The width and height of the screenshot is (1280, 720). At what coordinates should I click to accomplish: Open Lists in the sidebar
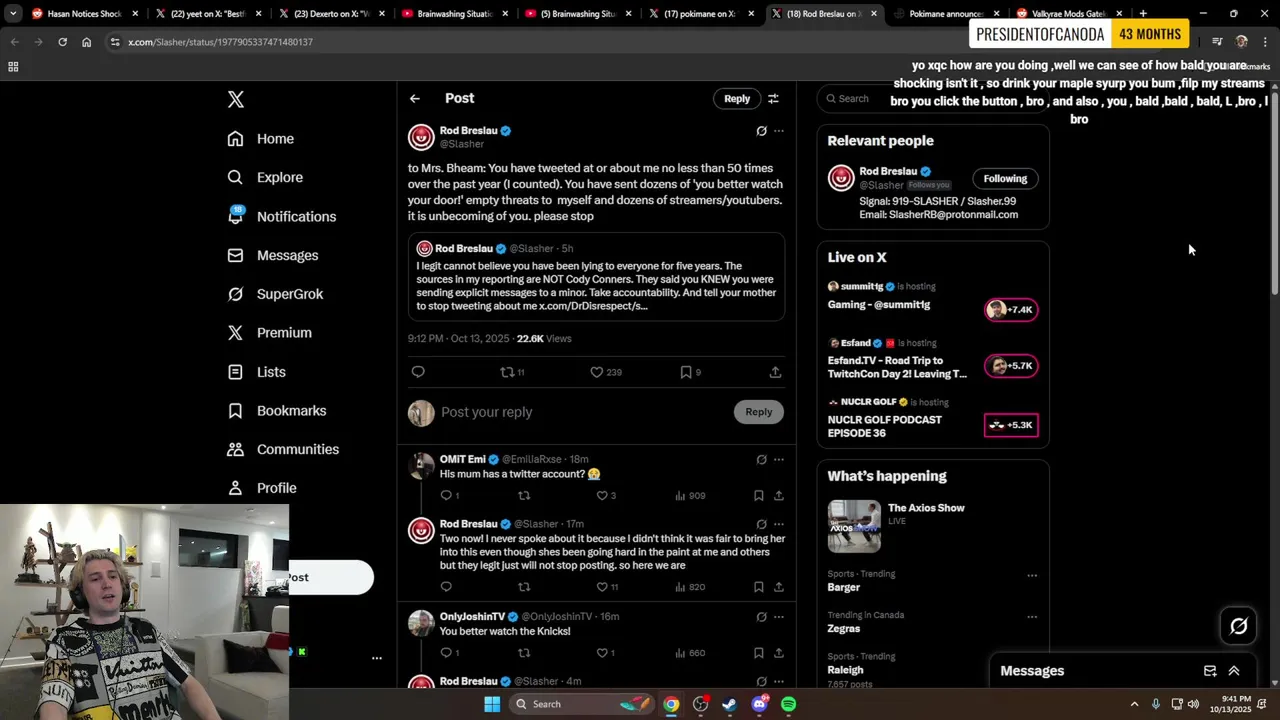click(x=257, y=372)
